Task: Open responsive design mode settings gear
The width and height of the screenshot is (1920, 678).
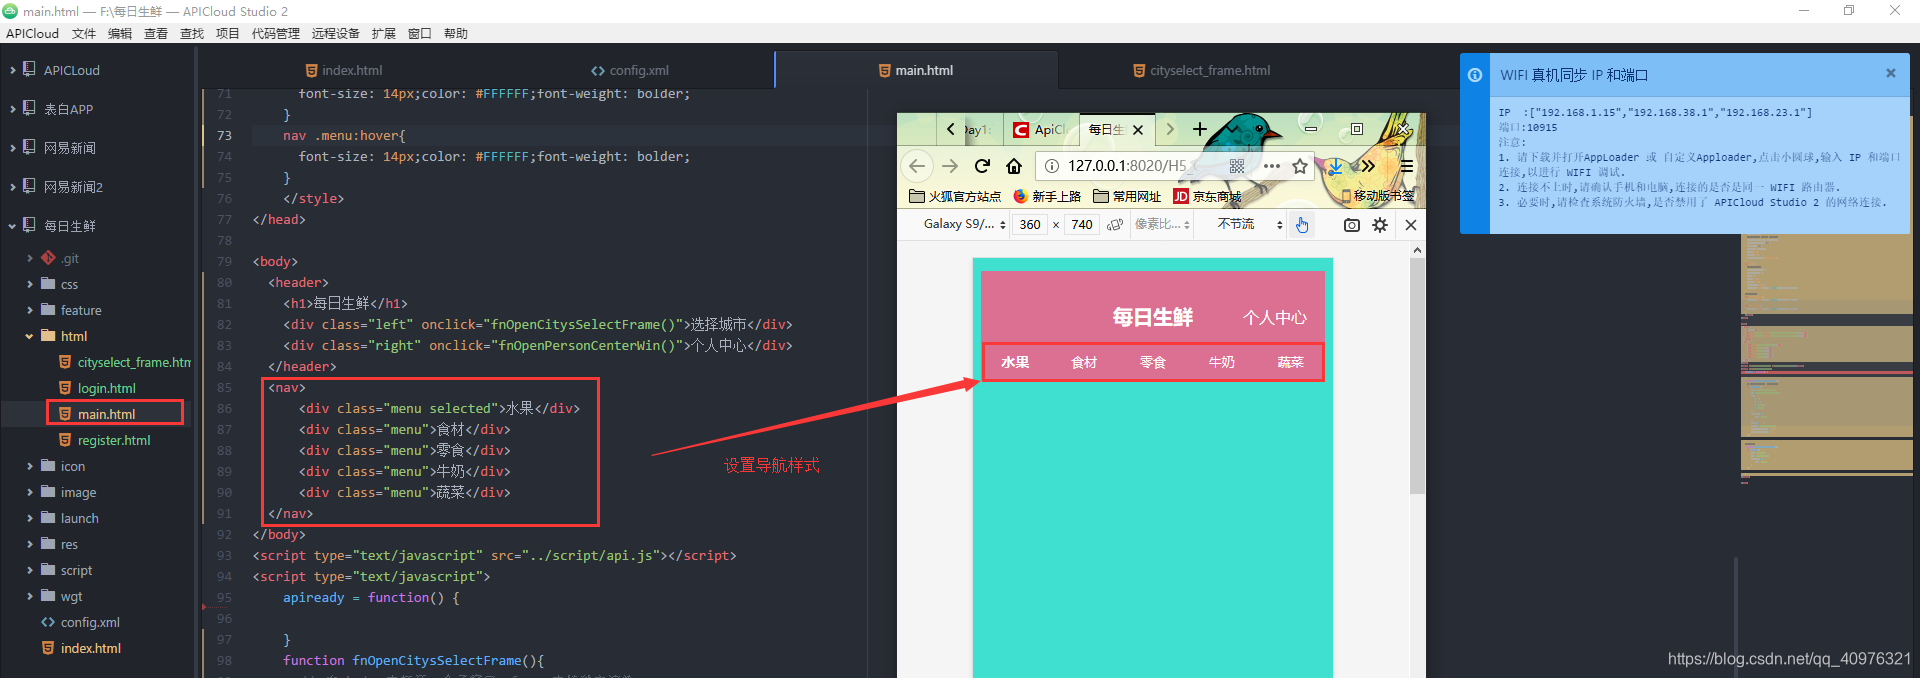Action: tap(1380, 225)
